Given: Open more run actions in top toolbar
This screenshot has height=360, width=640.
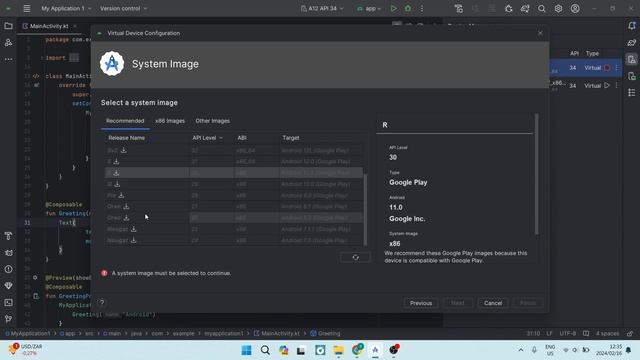Looking at the screenshot, I should 422,8.
